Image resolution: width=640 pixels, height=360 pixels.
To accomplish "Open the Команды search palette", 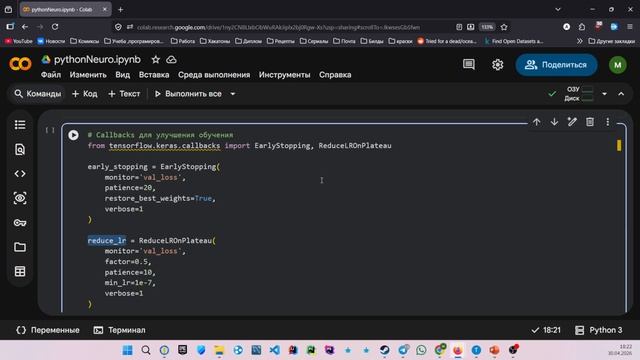I will [38, 94].
